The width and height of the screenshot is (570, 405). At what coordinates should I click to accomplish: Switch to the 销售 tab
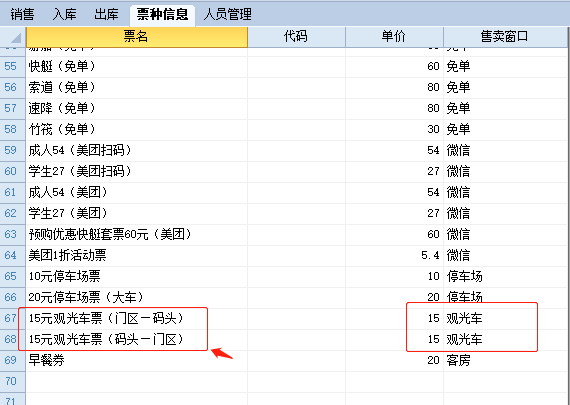[22, 15]
